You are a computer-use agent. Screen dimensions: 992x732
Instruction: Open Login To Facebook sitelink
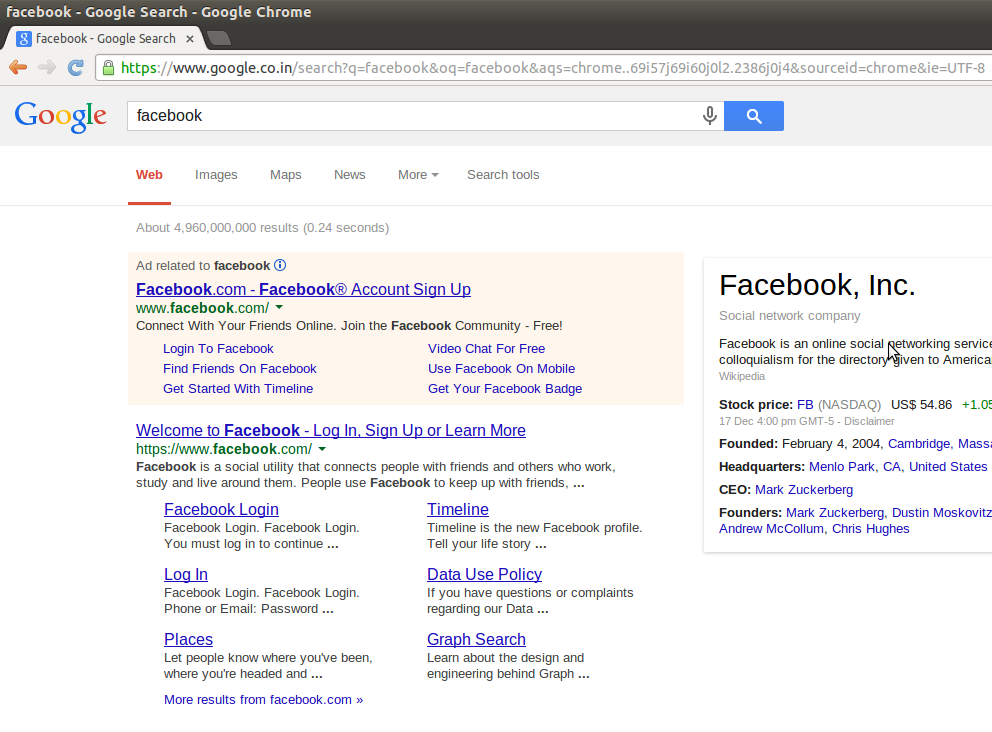tap(218, 349)
